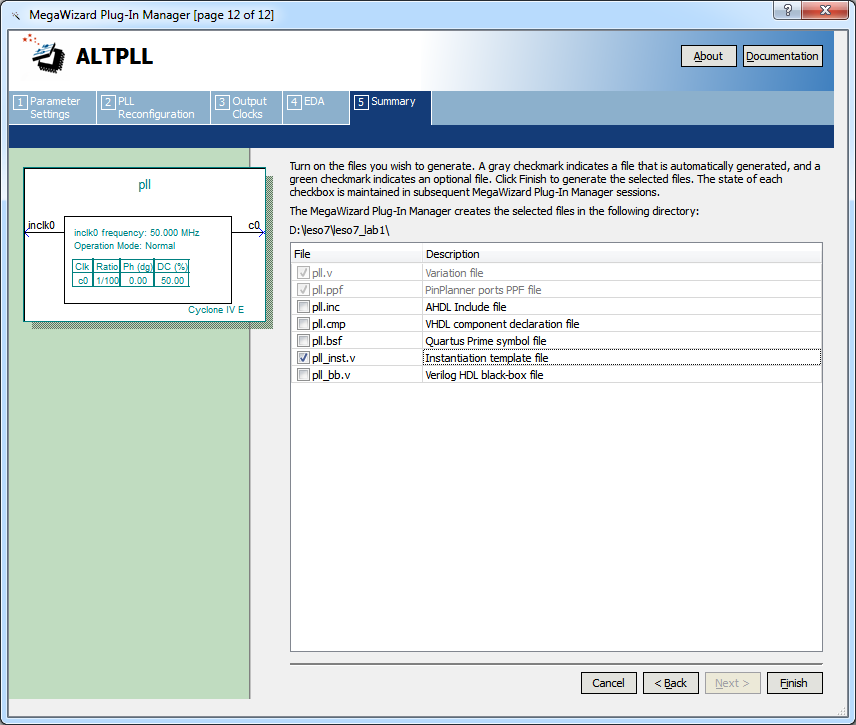
Task: Switch to EDA tab
Action: (316, 108)
